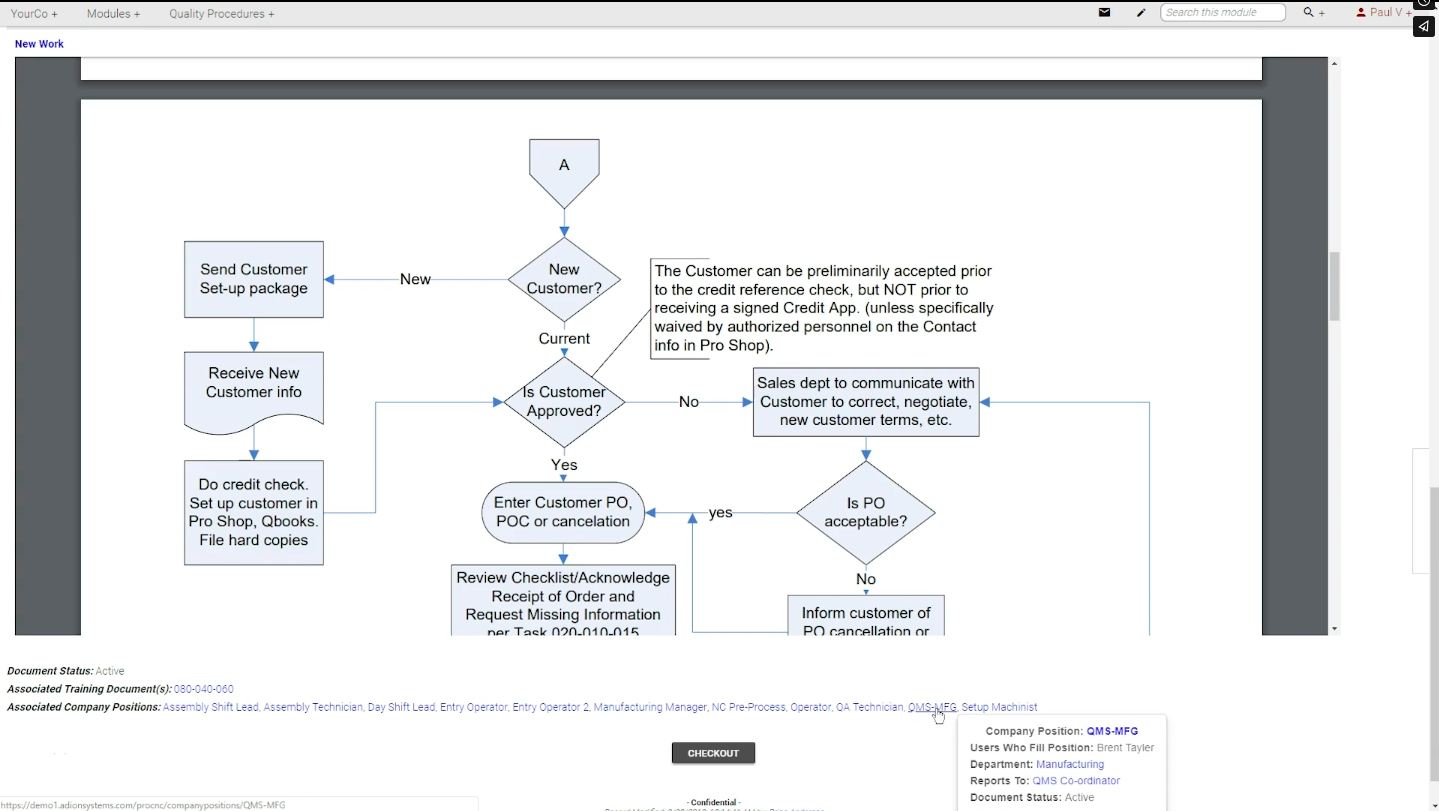The height and width of the screenshot is (811, 1439).
Task: Open the QMS Co-ordinator link
Action: point(1076,781)
